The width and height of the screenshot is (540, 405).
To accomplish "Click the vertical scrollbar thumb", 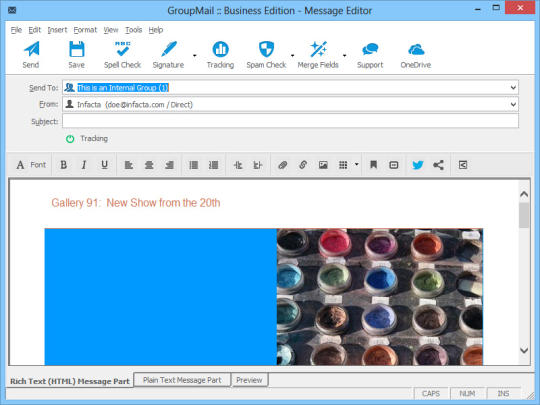I will [524, 215].
